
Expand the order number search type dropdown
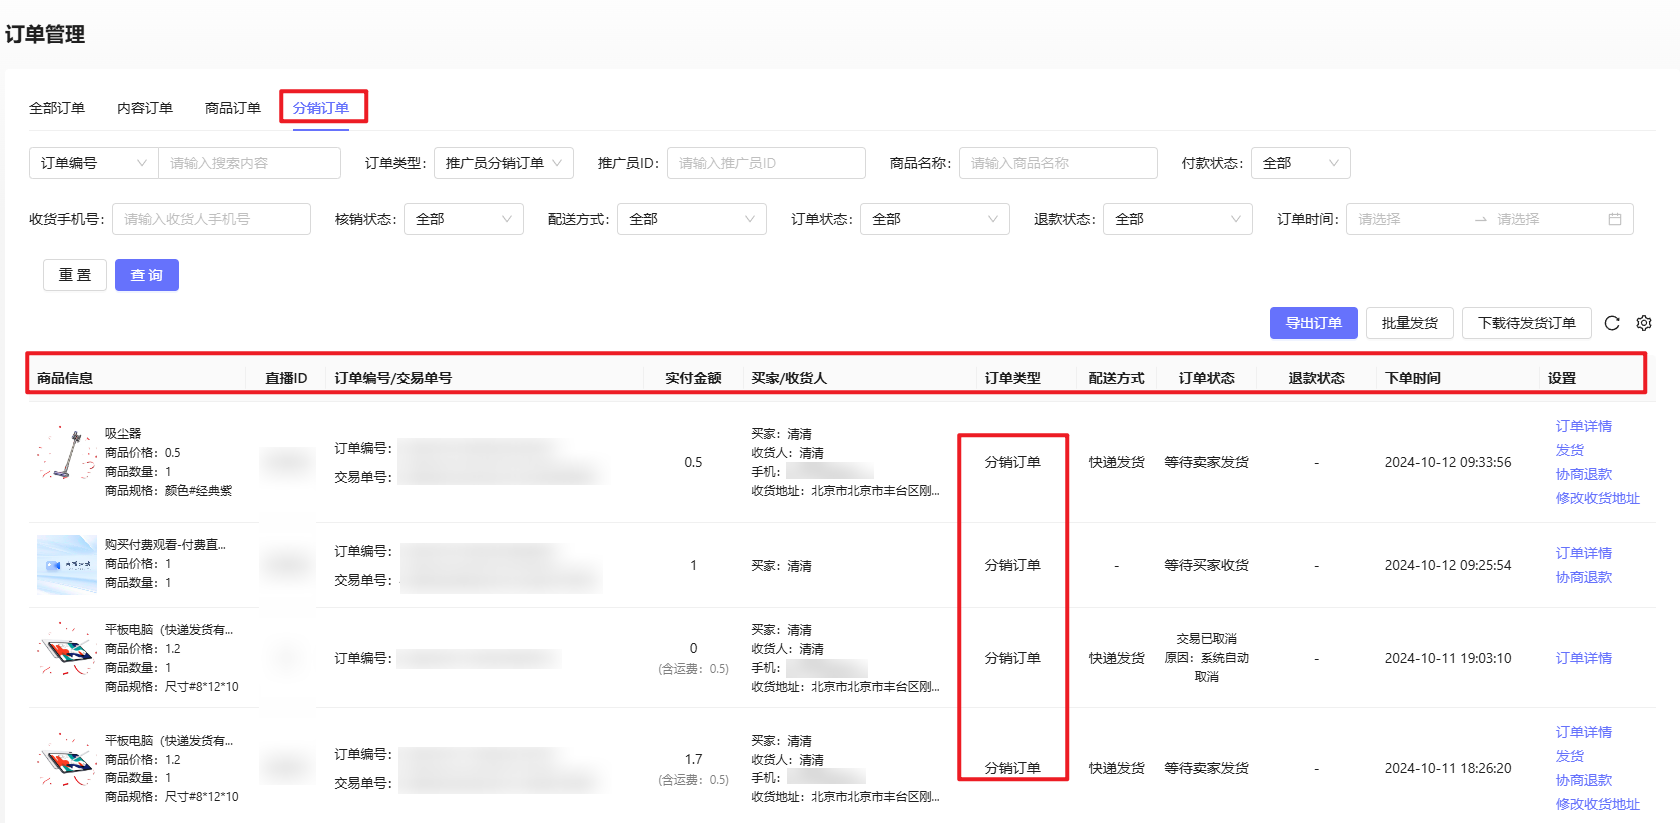pyautogui.click(x=93, y=163)
